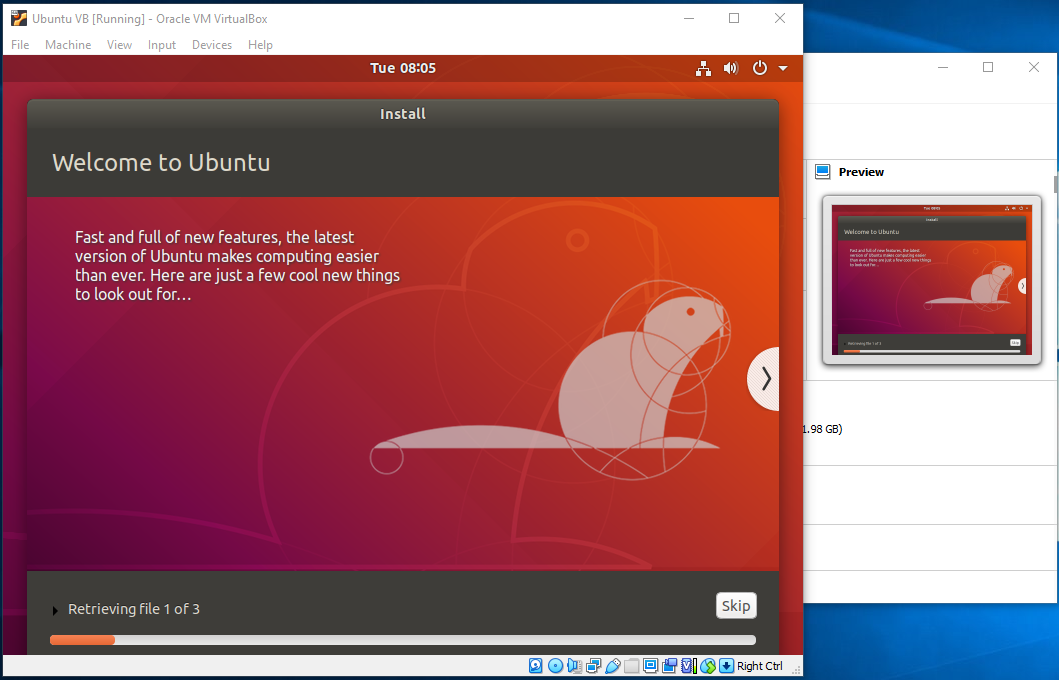Screen dimensions: 1059x680
Task: Open the Devices menu
Action: (212, 45)
